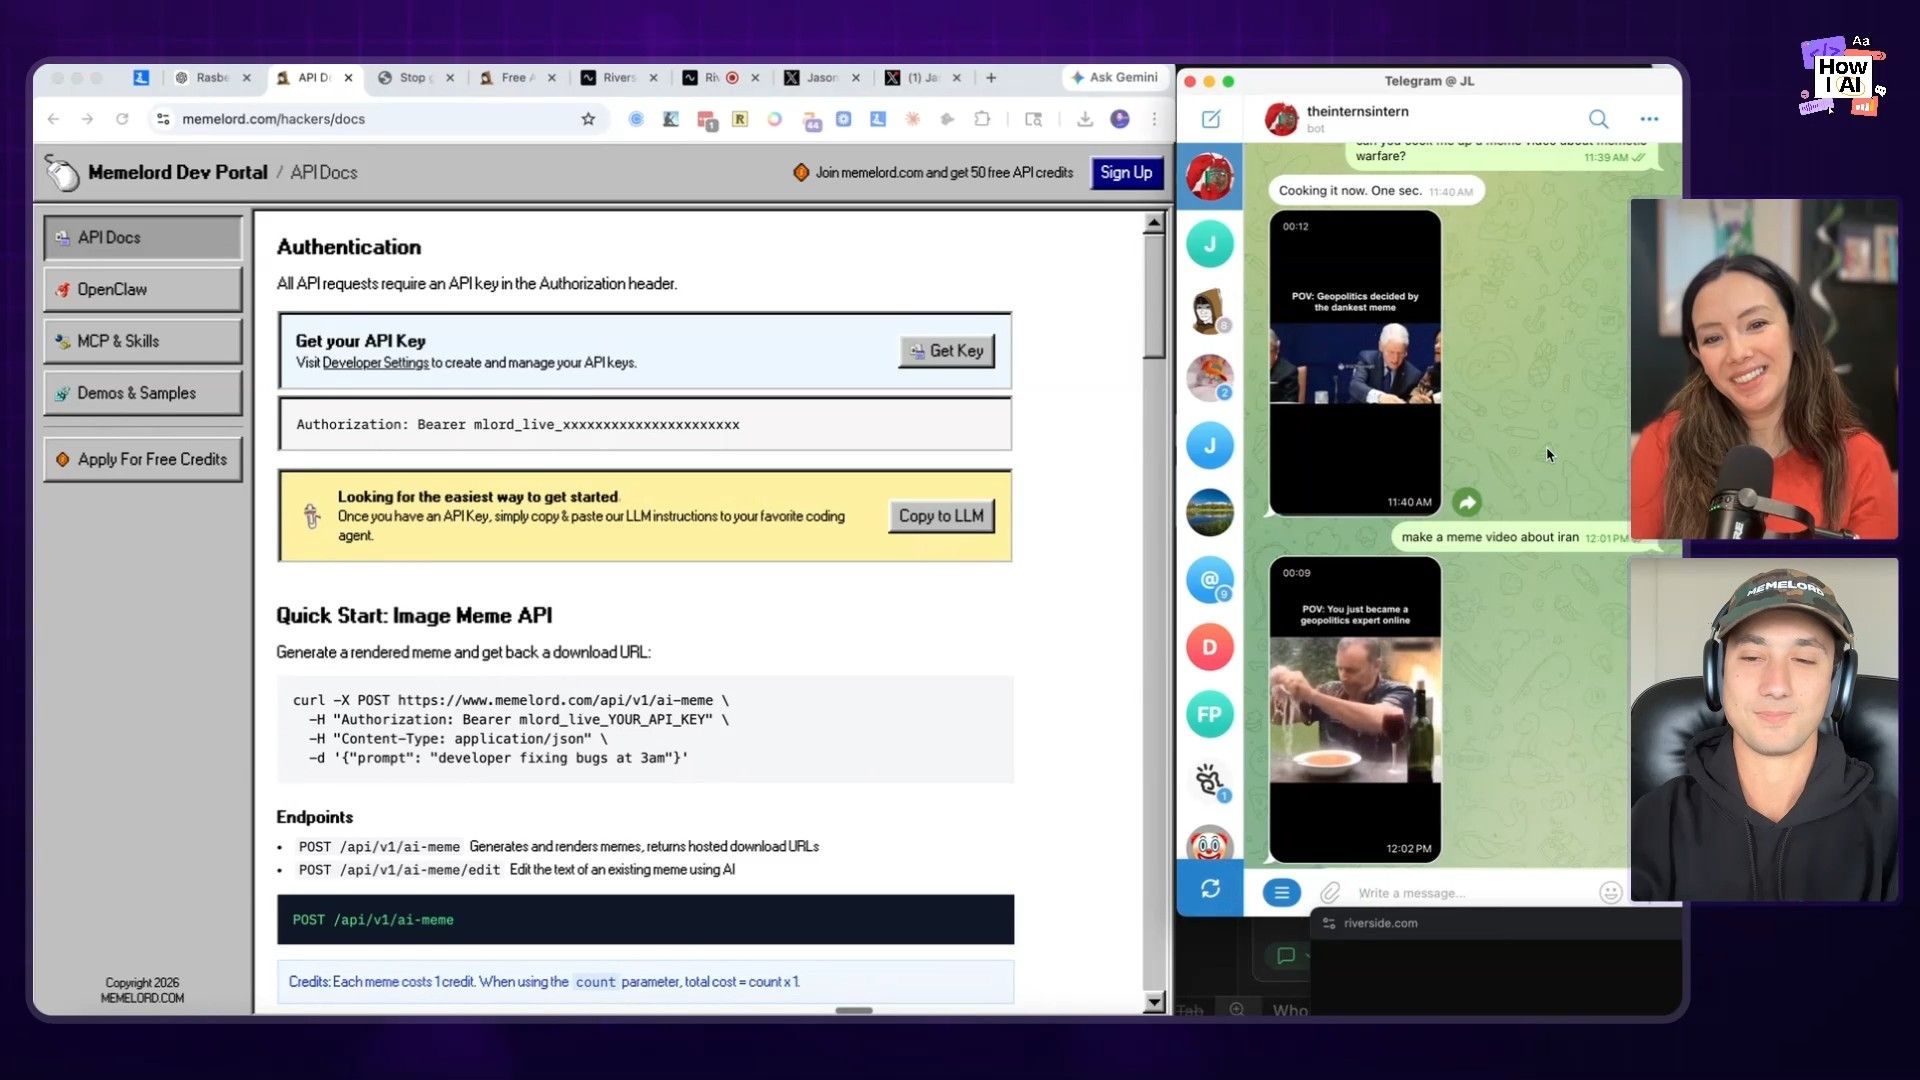Open the OpenClaw sidebar item
1920x1080 pixels.
click(143, 289)
